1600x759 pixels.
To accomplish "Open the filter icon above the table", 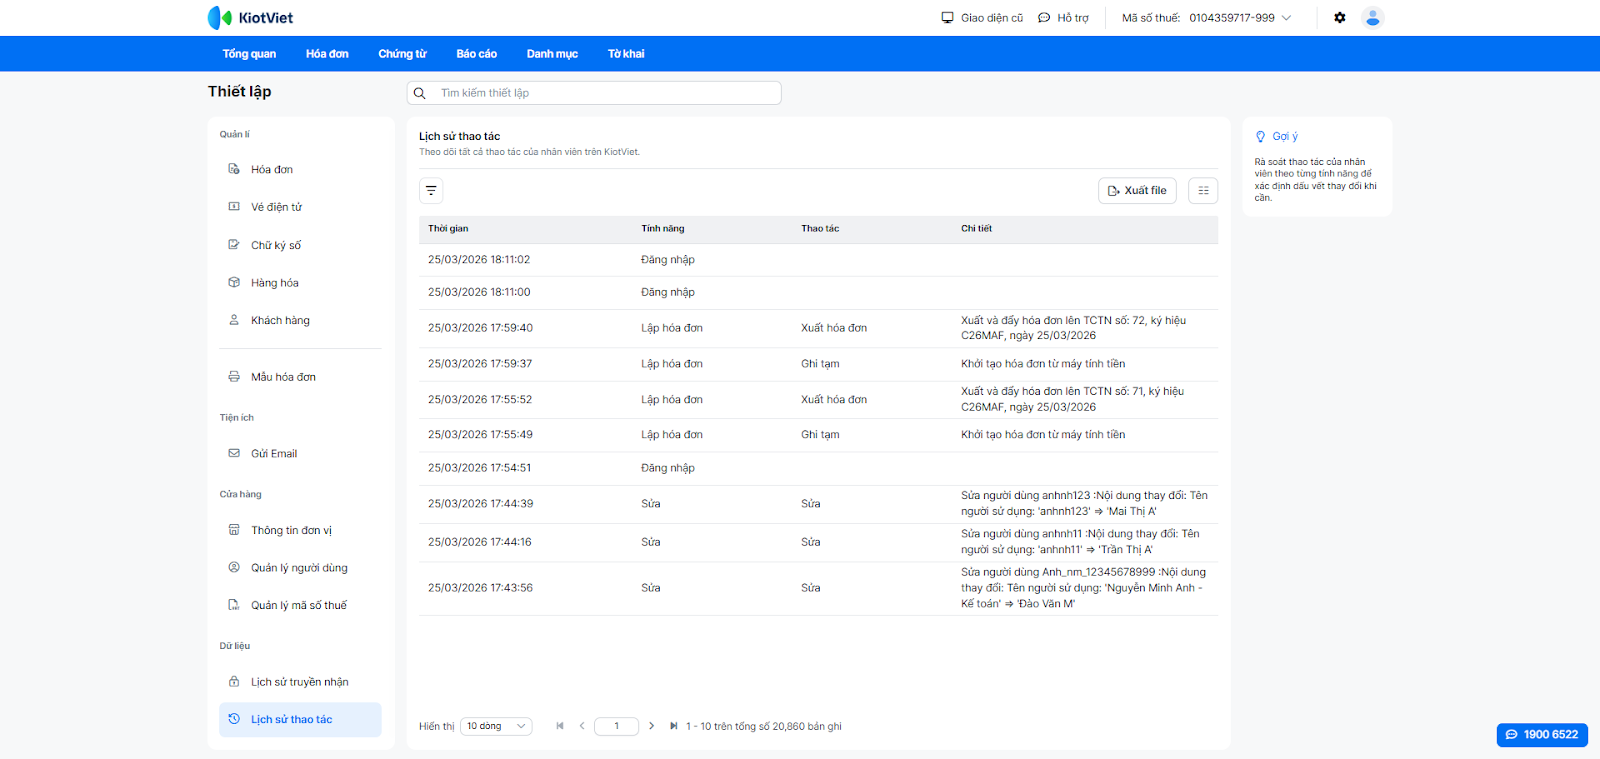I will click(431, 191).
